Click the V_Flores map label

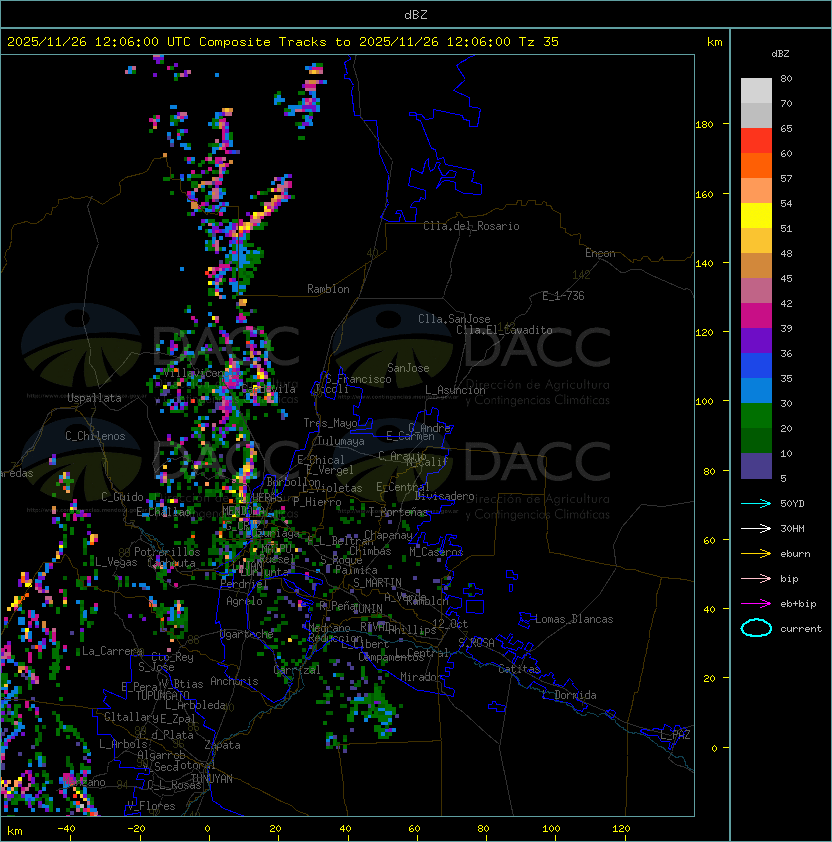tap(151, 806)
